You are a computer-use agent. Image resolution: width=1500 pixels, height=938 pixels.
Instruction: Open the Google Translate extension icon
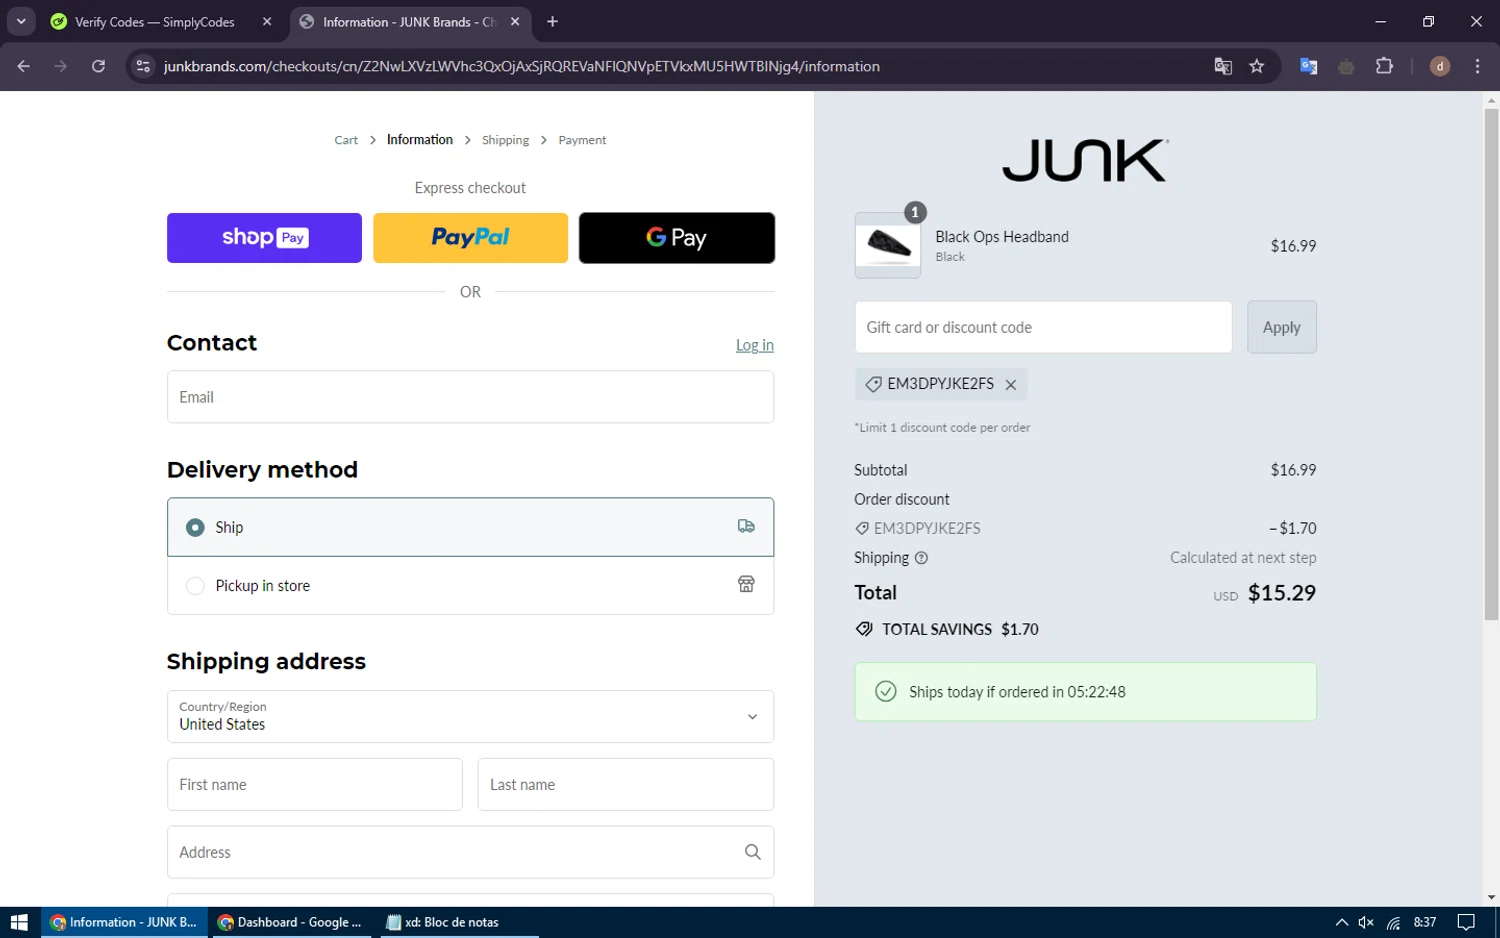point(1308,66)
